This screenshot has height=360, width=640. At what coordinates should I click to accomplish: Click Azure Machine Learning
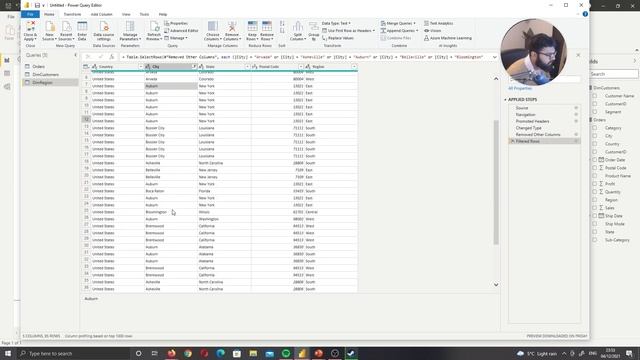[448, 38]
